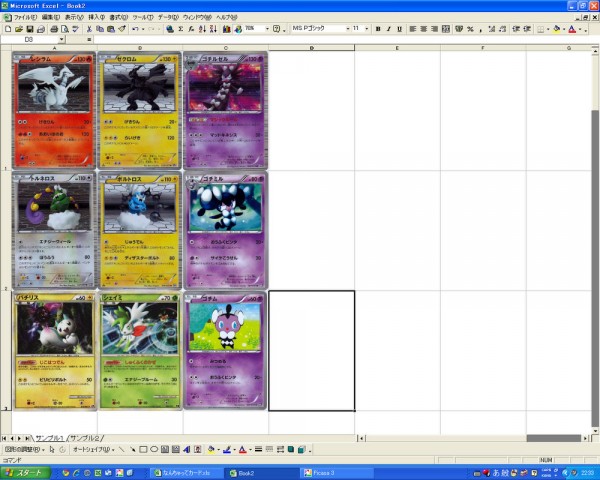Switch to the サンプル2 sheet tab

[85, 438]
